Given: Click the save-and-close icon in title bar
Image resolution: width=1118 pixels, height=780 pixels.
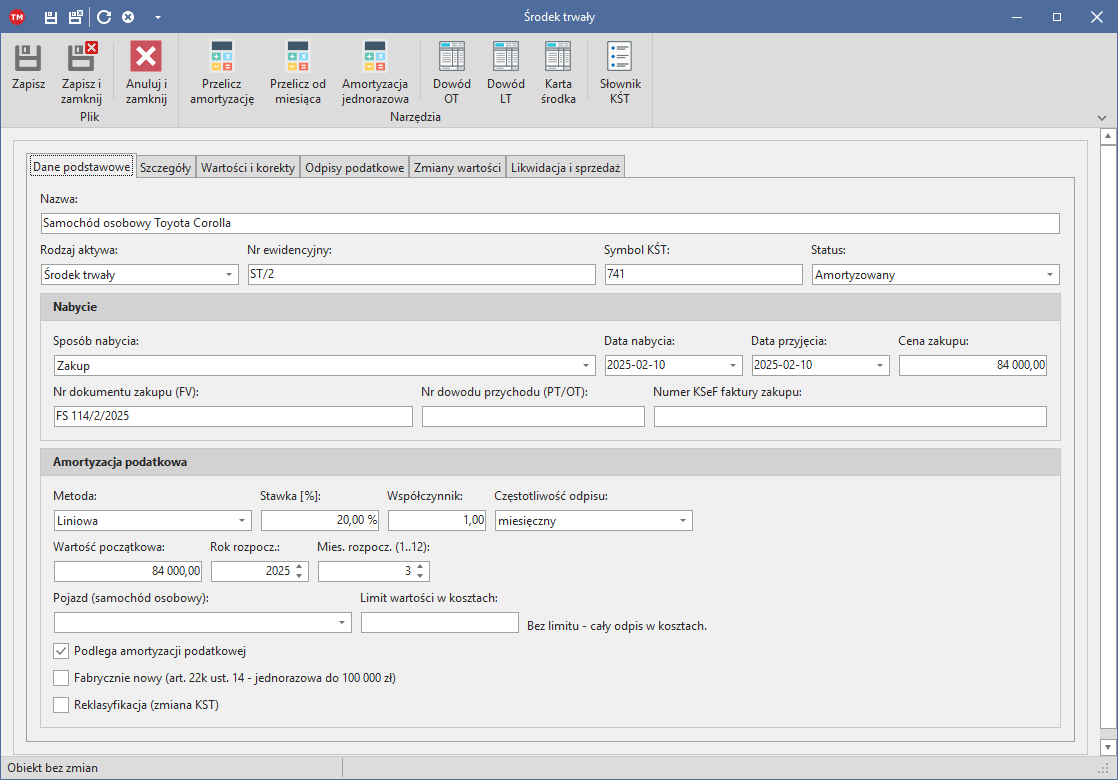Looking at the screenshot, I should [76, 17].
